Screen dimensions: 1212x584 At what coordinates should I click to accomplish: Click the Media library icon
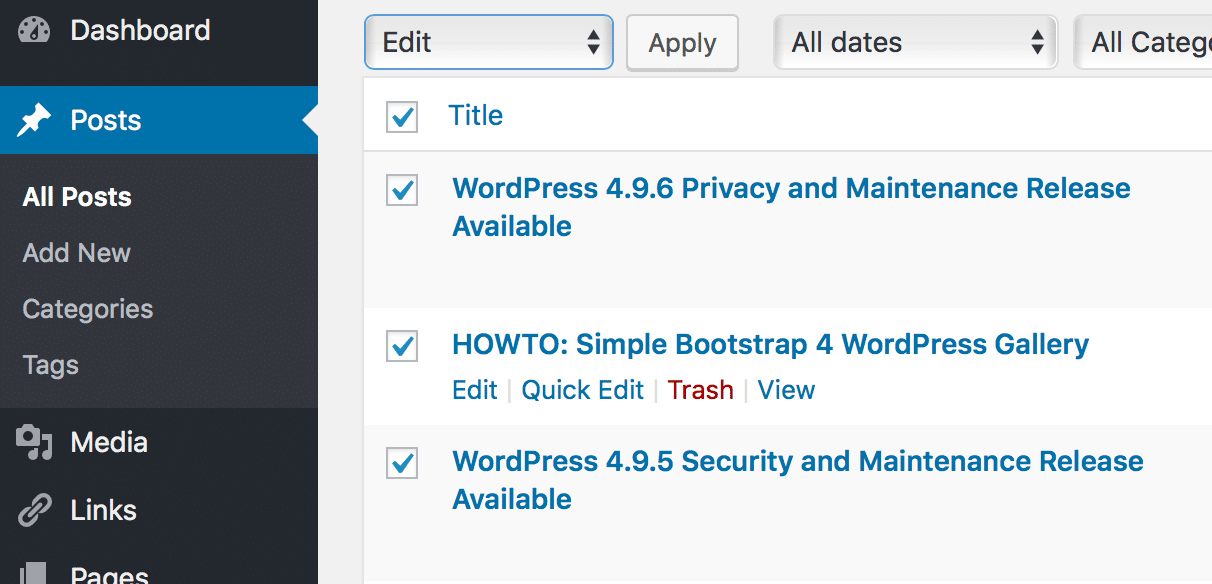point(34,442)
